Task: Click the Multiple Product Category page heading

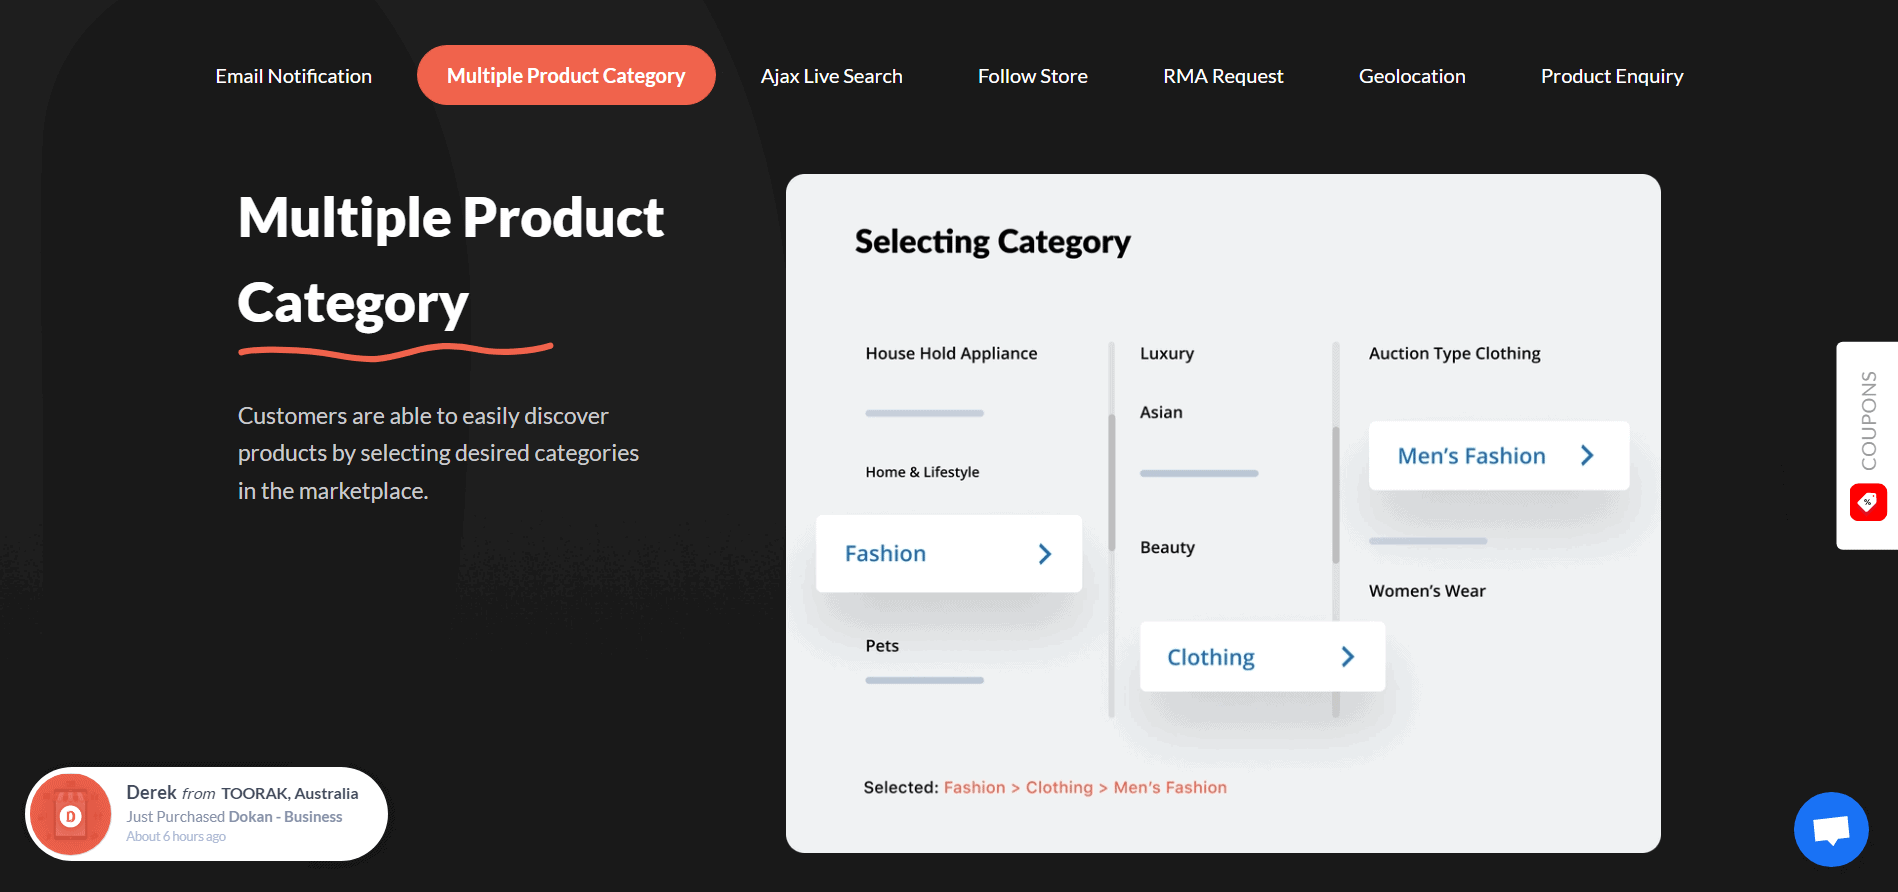Action: [x=451, y=260]
